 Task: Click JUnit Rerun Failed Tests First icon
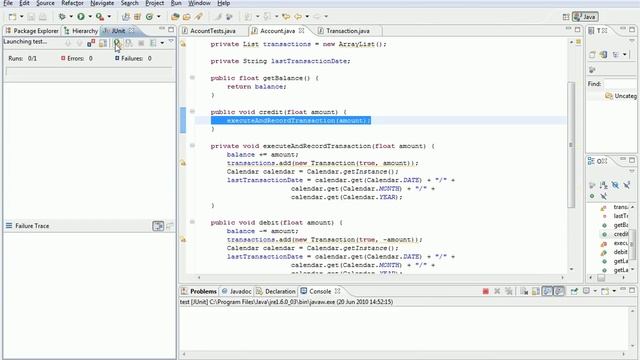pyautogui.click(x=129, y=43)
